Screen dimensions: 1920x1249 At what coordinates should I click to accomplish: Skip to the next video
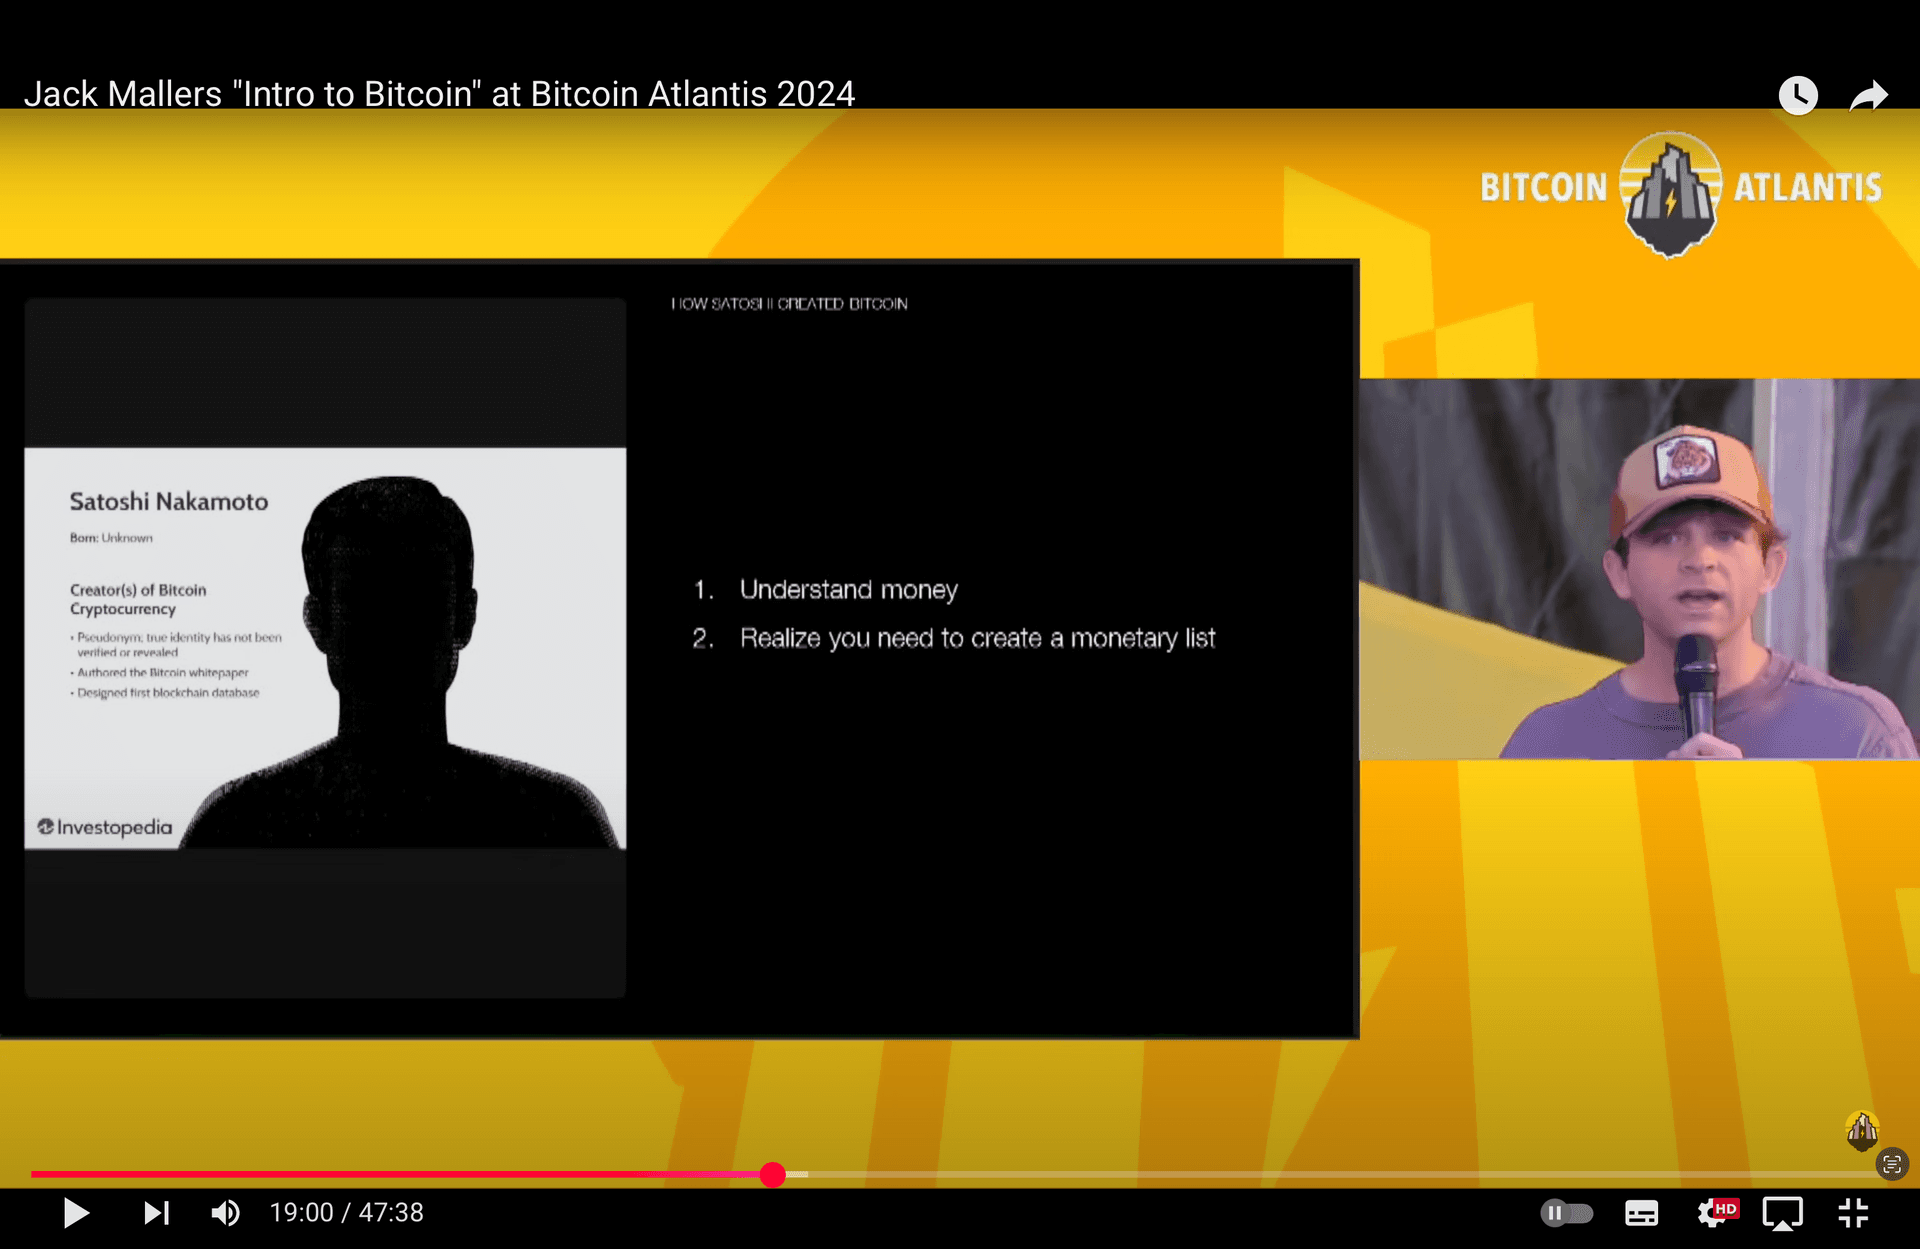click(x=156, y=1213)
